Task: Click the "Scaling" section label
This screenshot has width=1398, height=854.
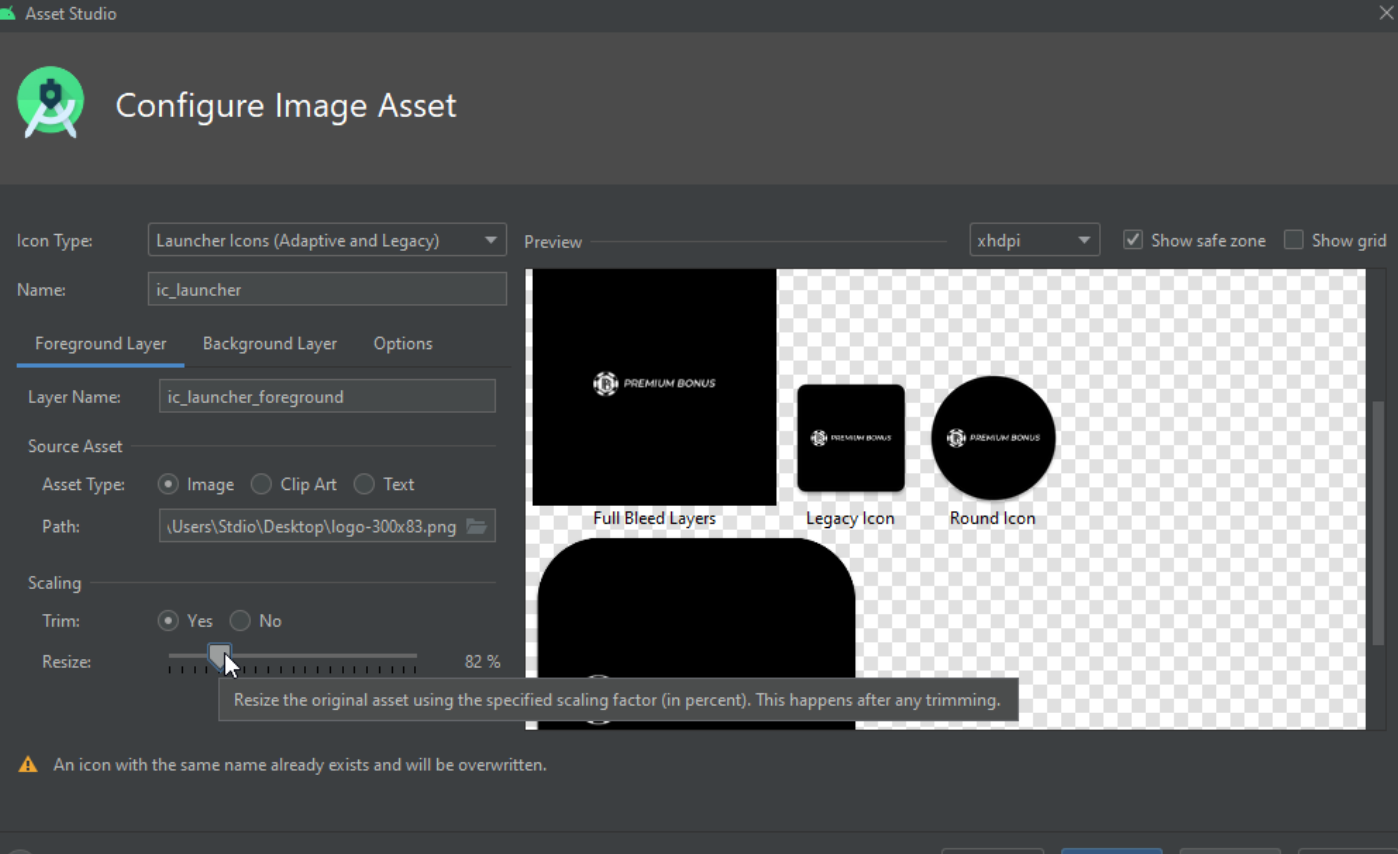Action: coord(55,583)
